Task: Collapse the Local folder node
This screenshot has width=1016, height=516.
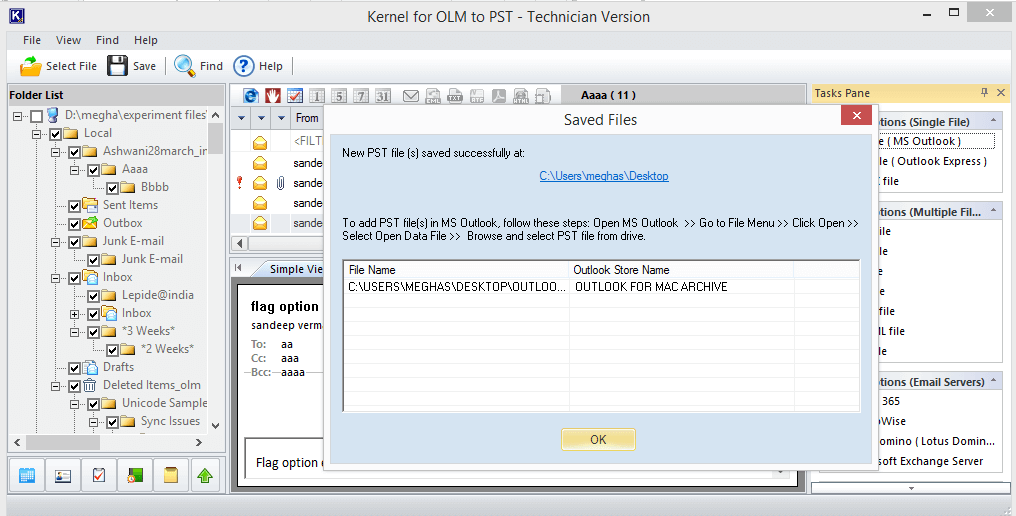Action: (36, 134)
